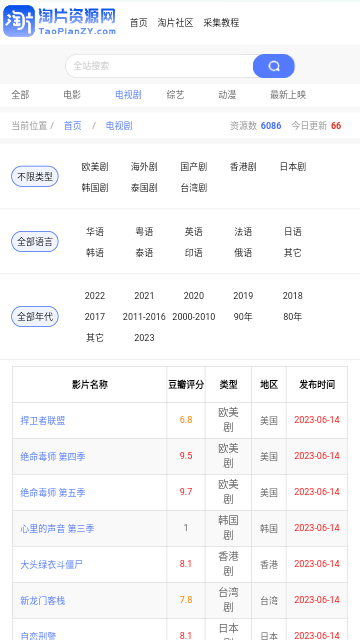The image size is (360, 640).
Task: Filter by 欧美剧 type
Action: point(95,167)
